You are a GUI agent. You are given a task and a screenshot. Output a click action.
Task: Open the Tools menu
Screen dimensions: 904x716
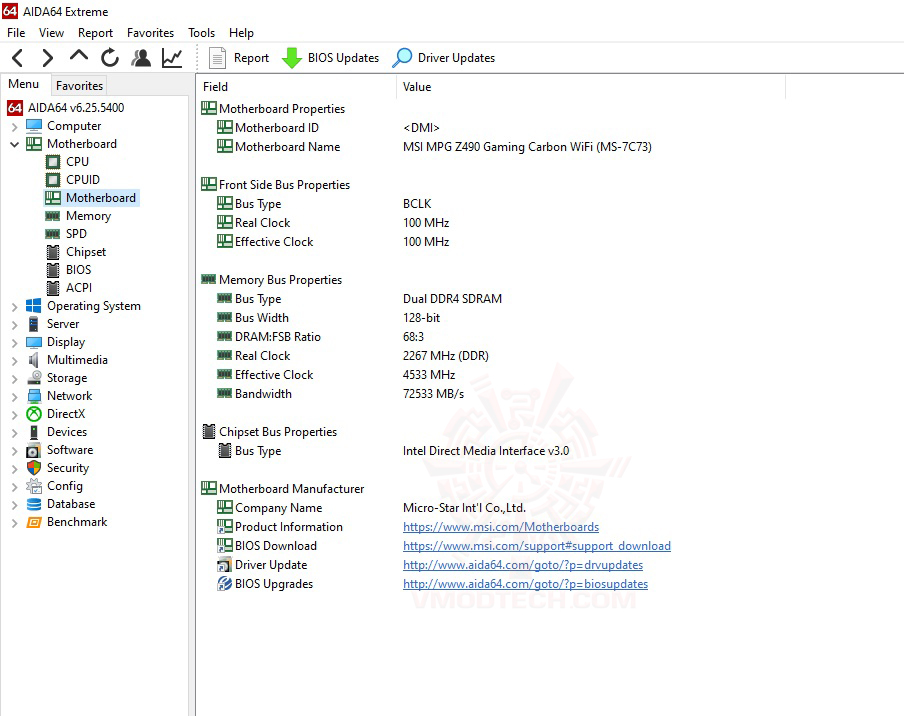click(201, 33)
